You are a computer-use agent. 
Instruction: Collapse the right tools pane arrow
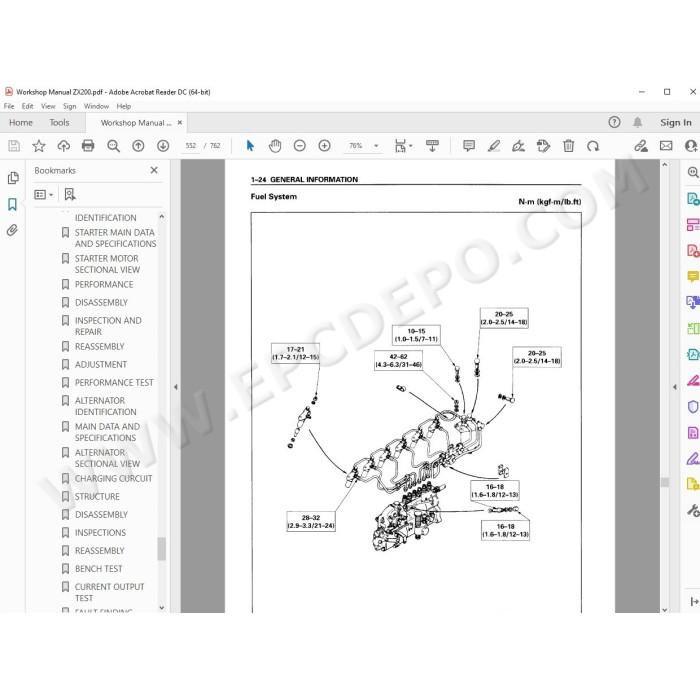(x=675, y=387)
